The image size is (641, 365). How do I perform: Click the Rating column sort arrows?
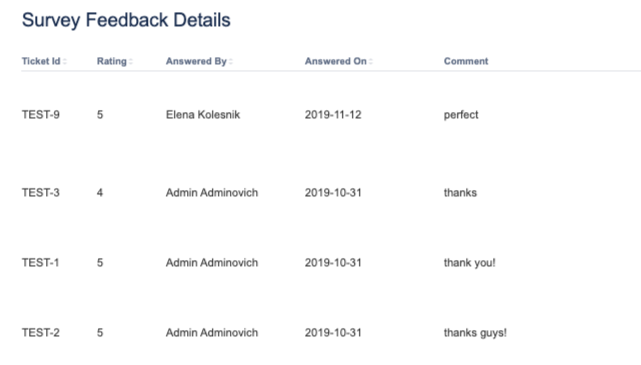tap(131, 61)
